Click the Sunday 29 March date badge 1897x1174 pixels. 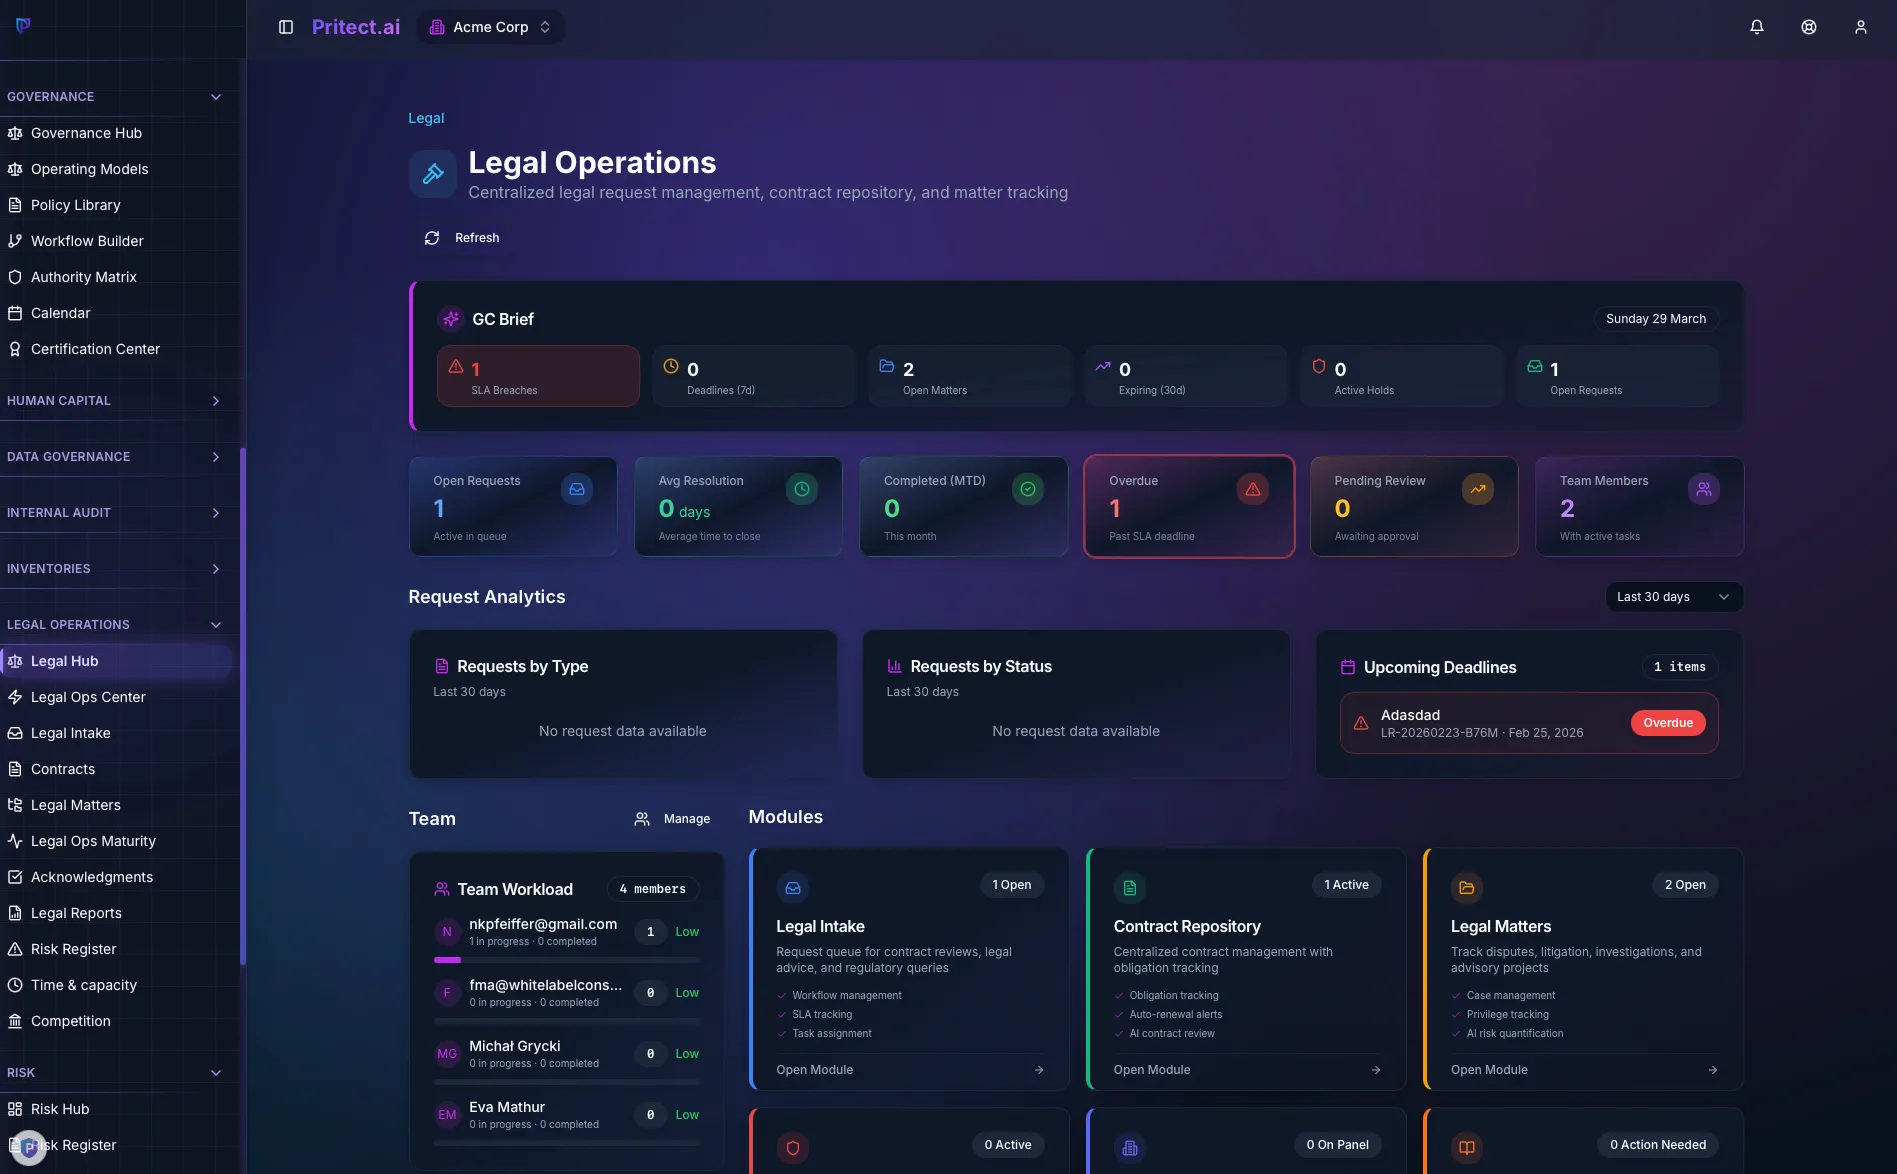1656,319
